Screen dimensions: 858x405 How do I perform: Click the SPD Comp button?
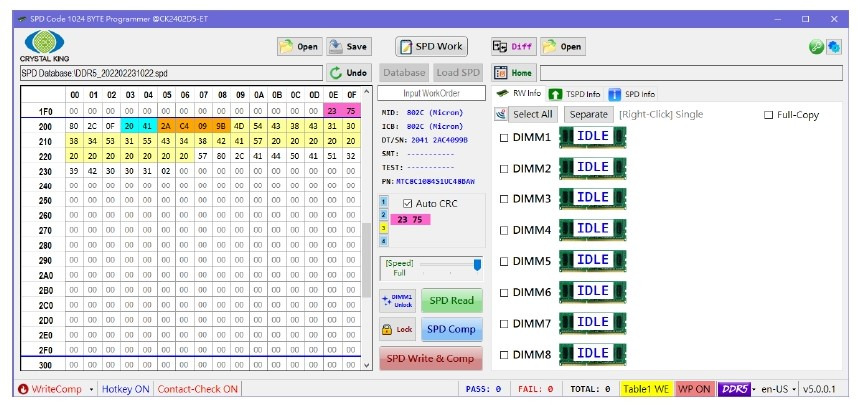(451, 329)
